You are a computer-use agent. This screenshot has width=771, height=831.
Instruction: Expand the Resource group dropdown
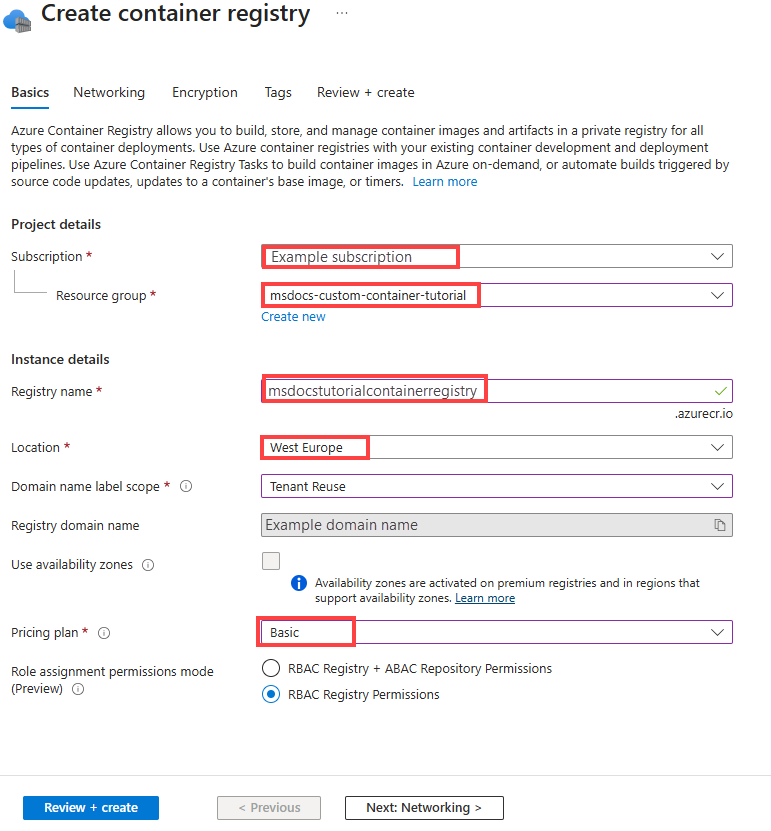coord(497,295)
